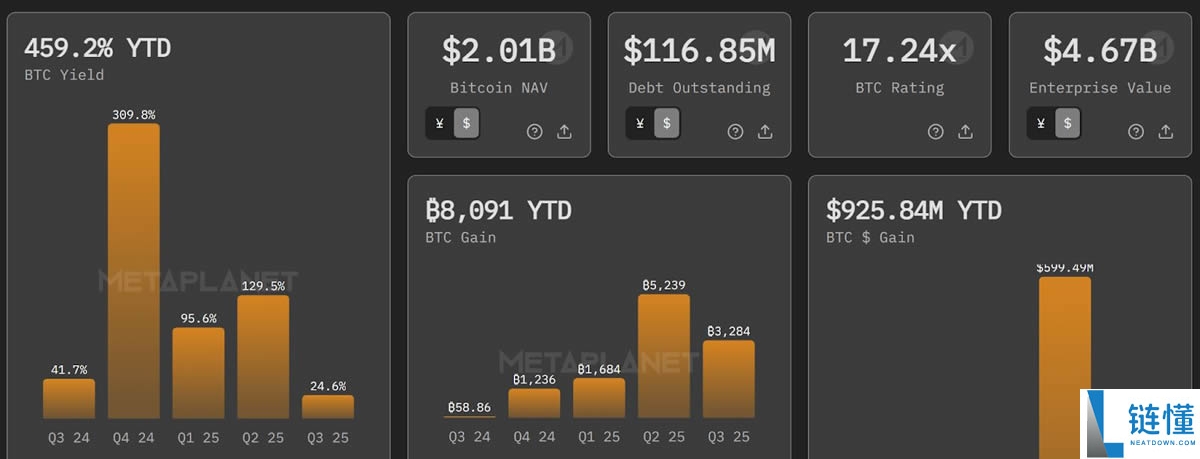Switch Enterprise Value to yen

click(x=1041, y=123)
